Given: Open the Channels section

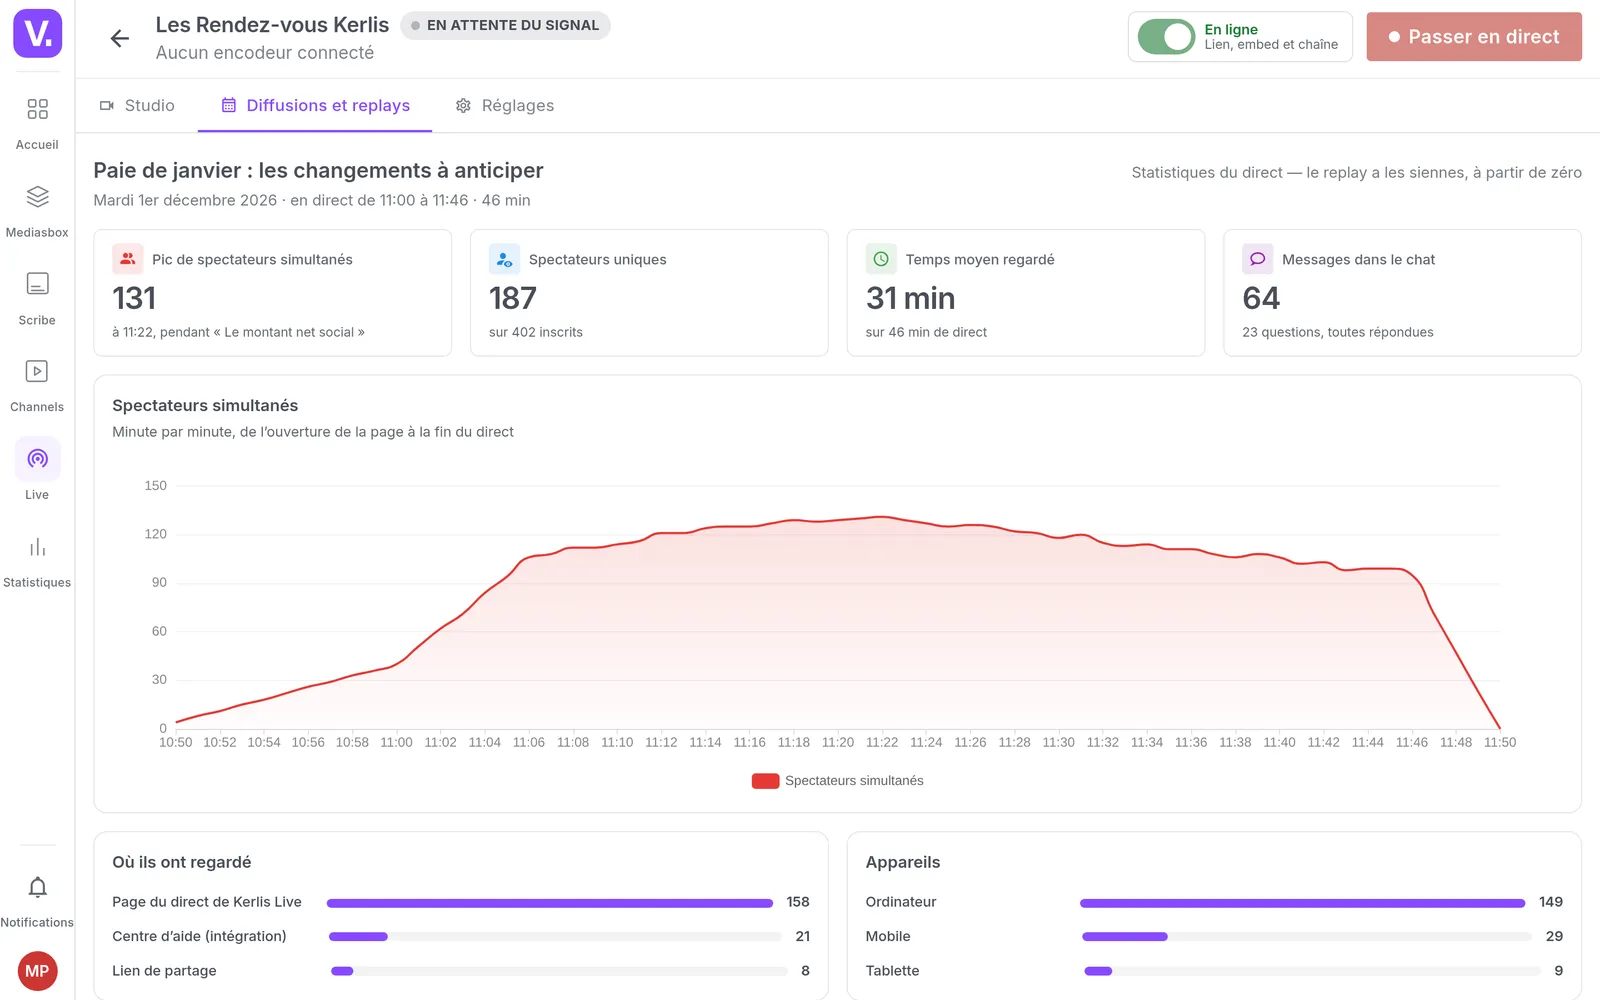Looking at the screenshot, I should click(x=37, y=386).
